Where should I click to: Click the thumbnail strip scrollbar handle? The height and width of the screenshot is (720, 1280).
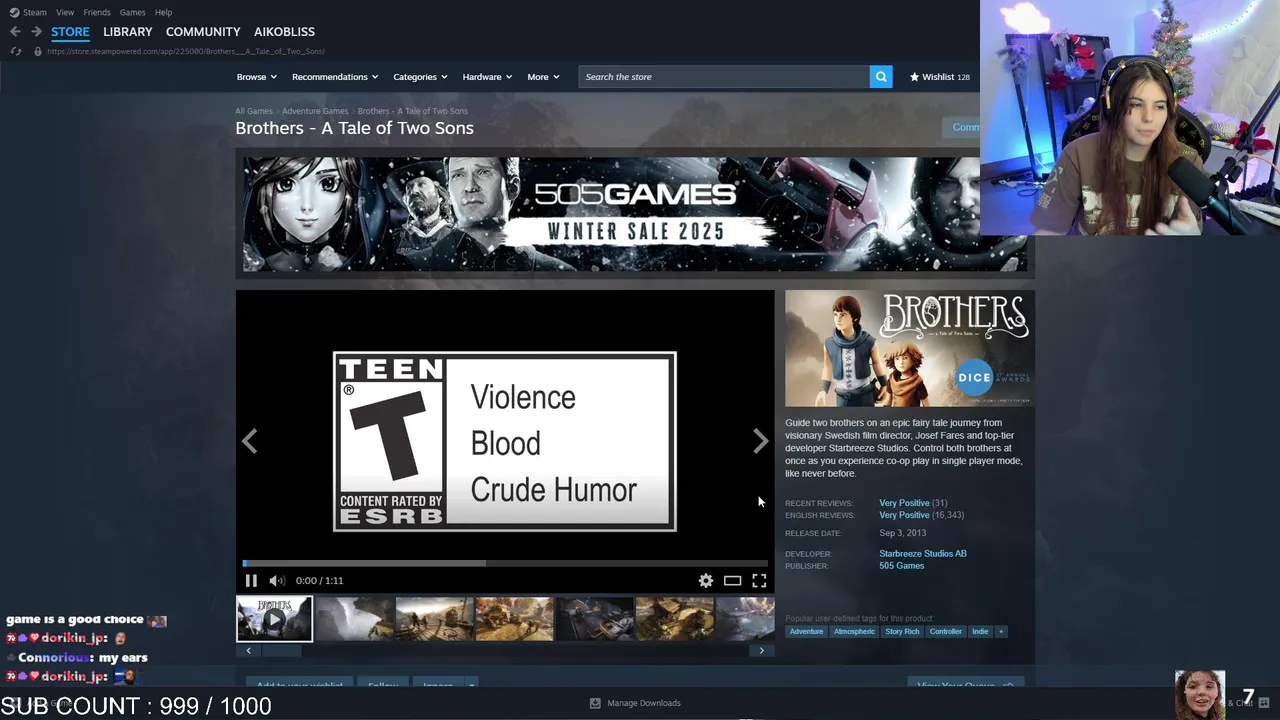pos(280,650)
